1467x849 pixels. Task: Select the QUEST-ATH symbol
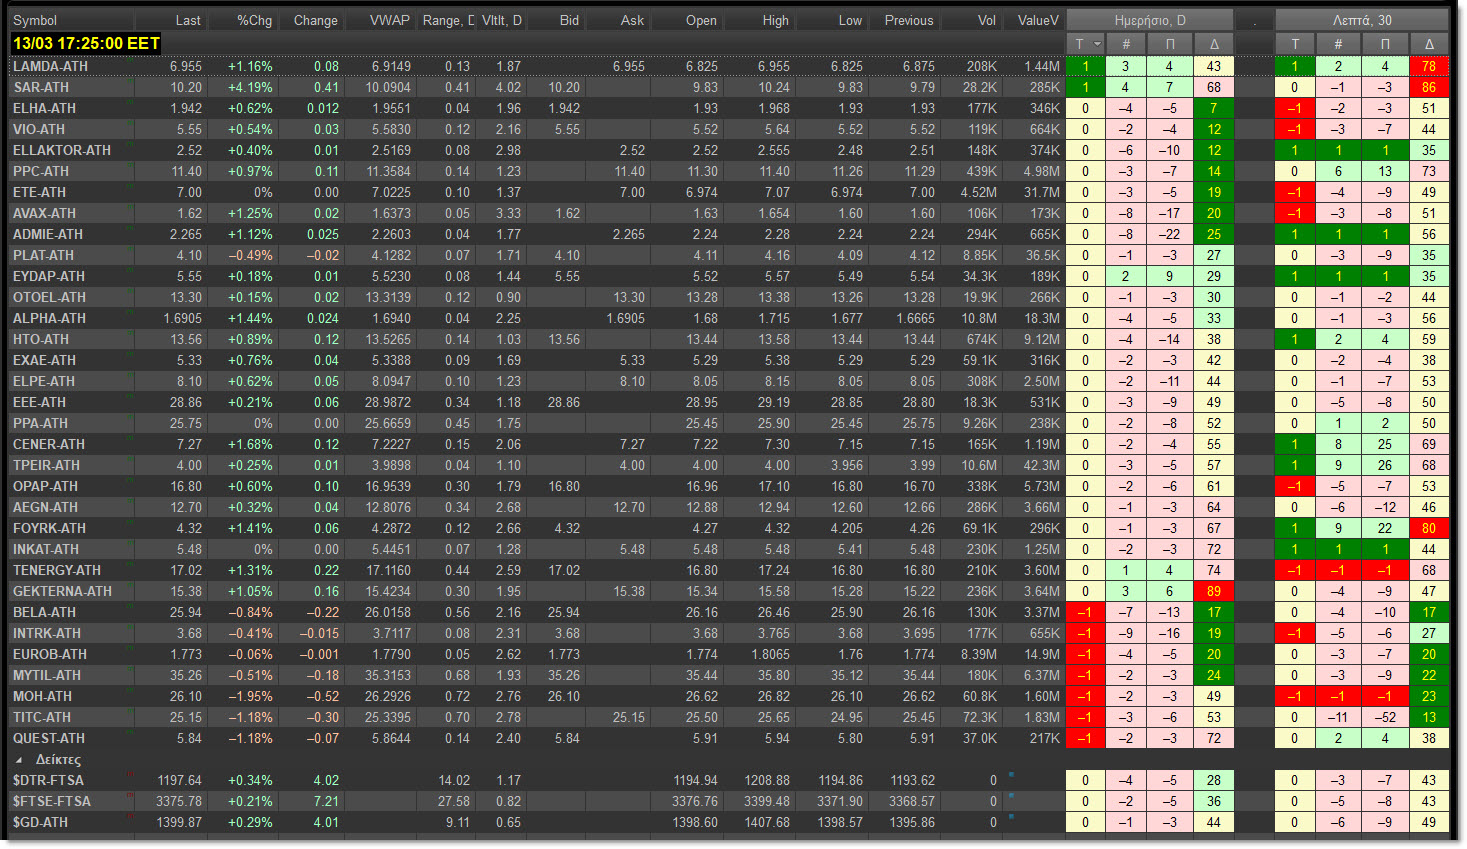coord(49,738)
